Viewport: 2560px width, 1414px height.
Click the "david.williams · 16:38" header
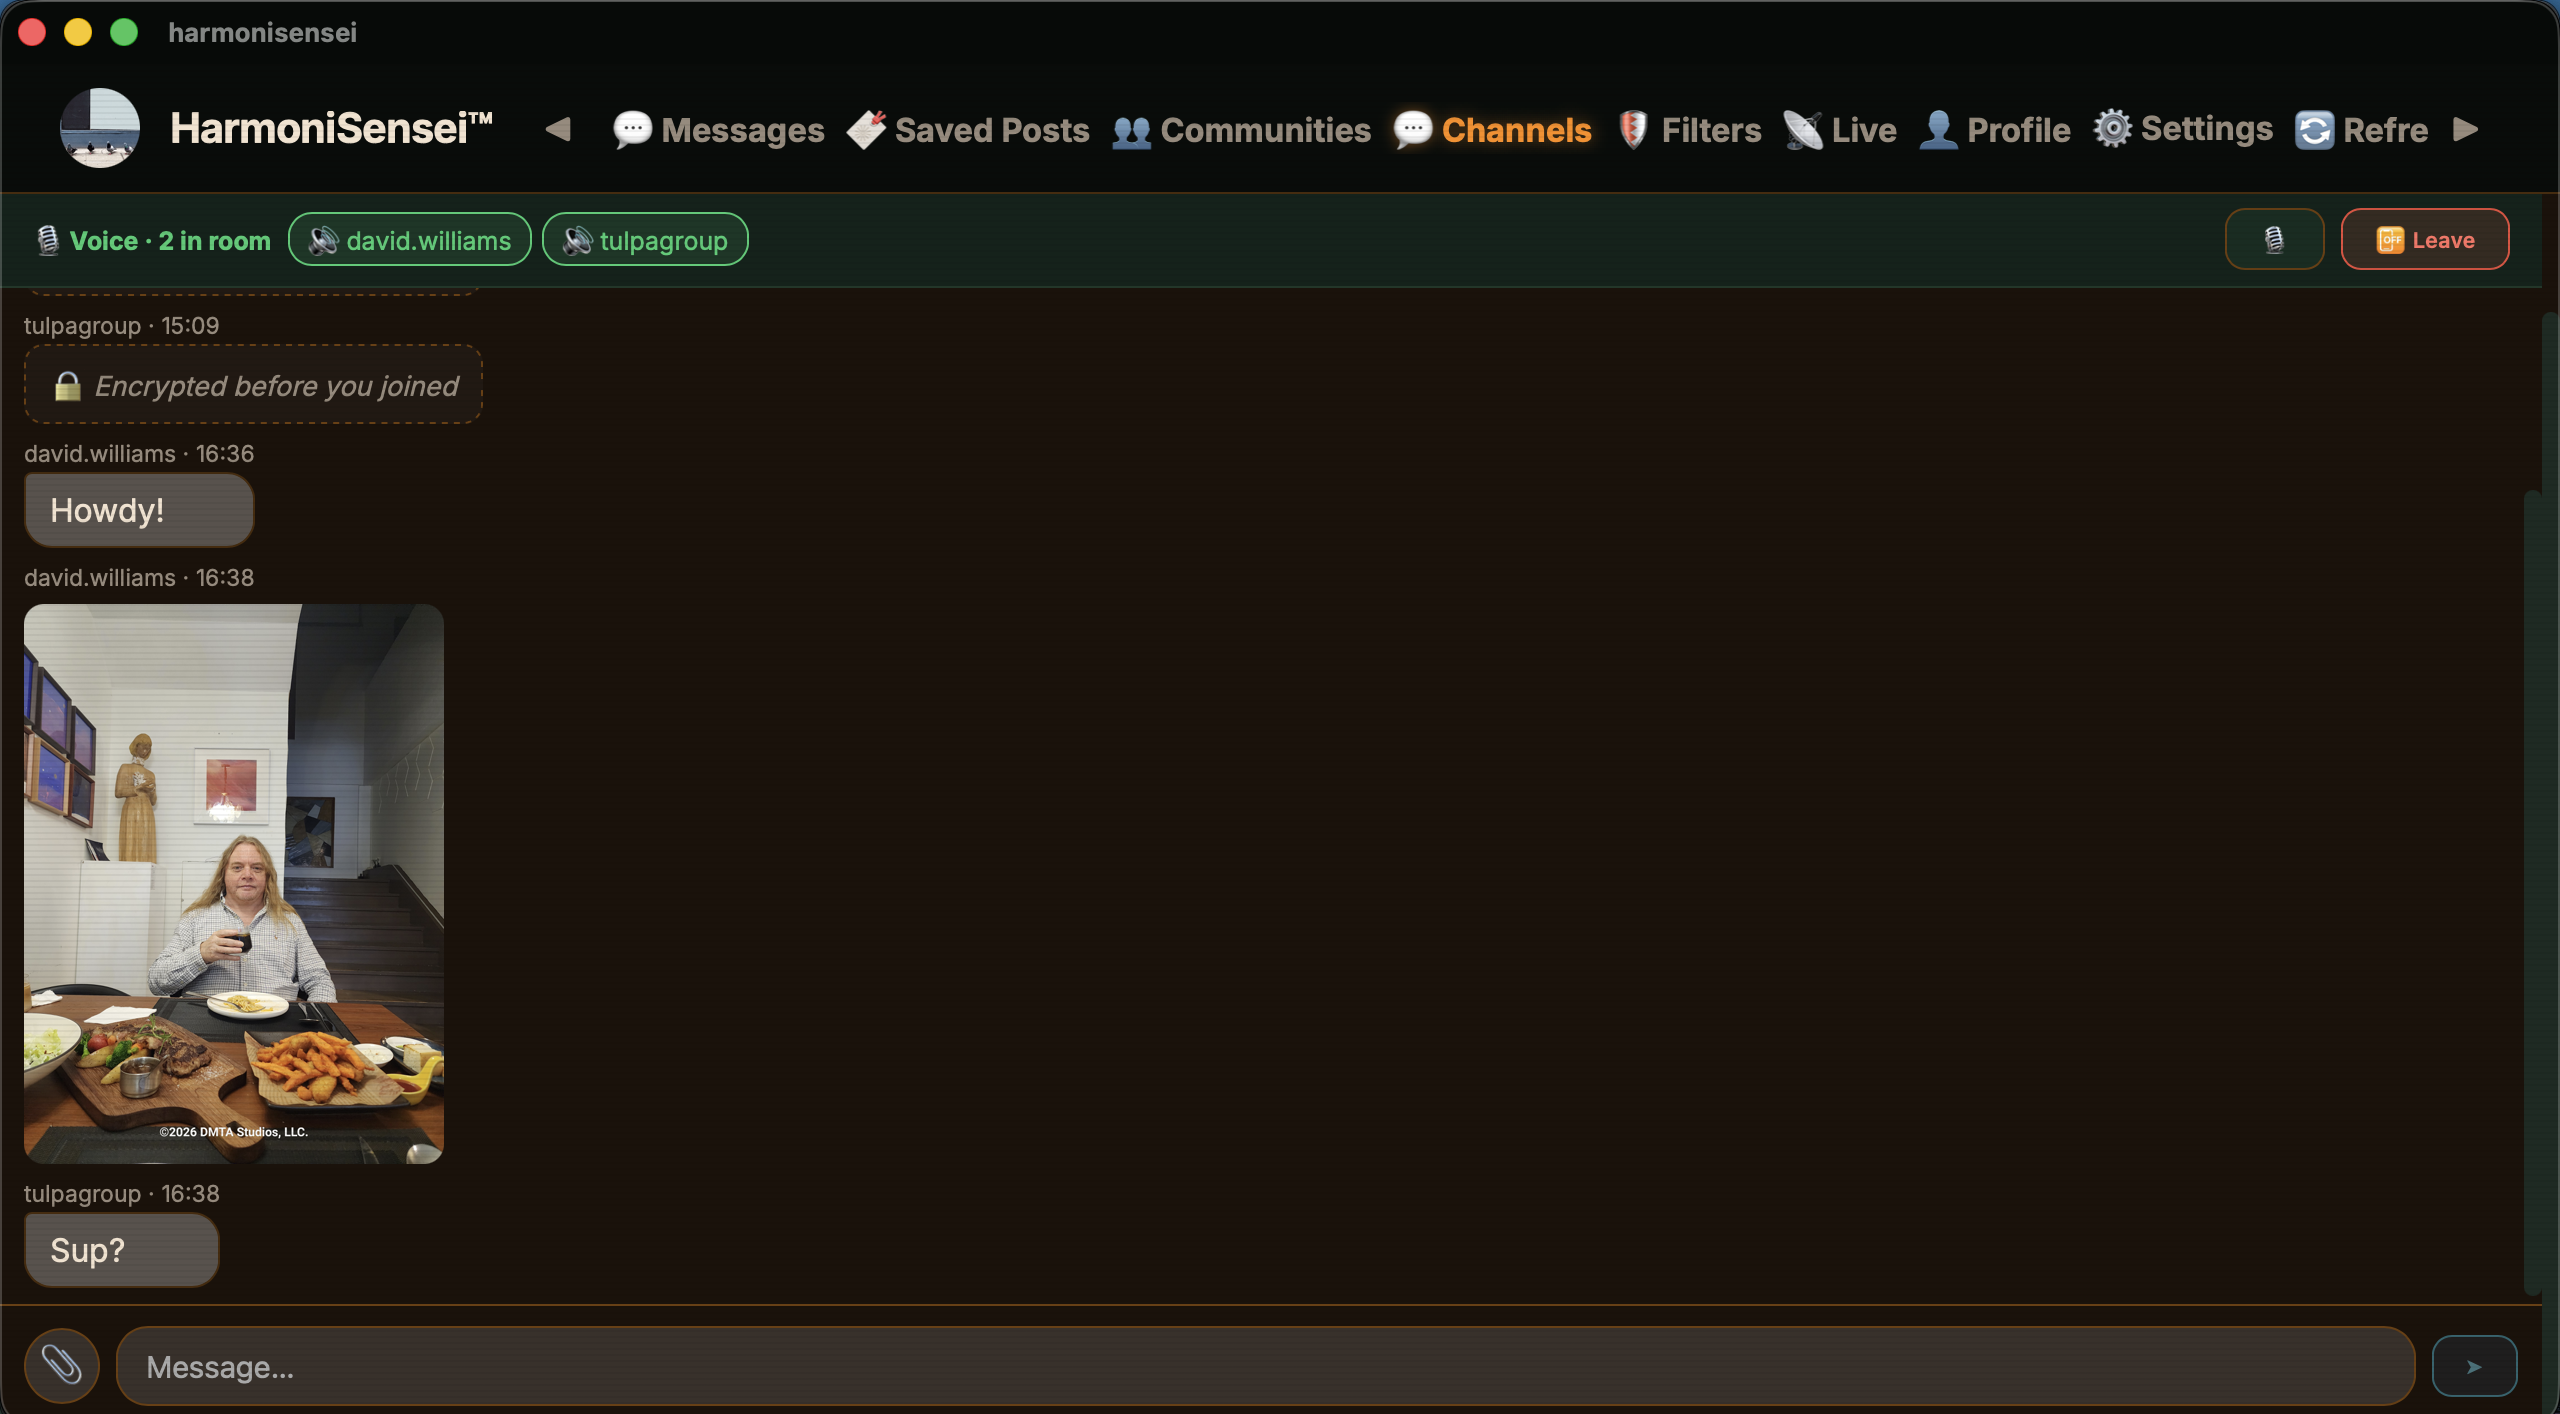click(139, 577)
